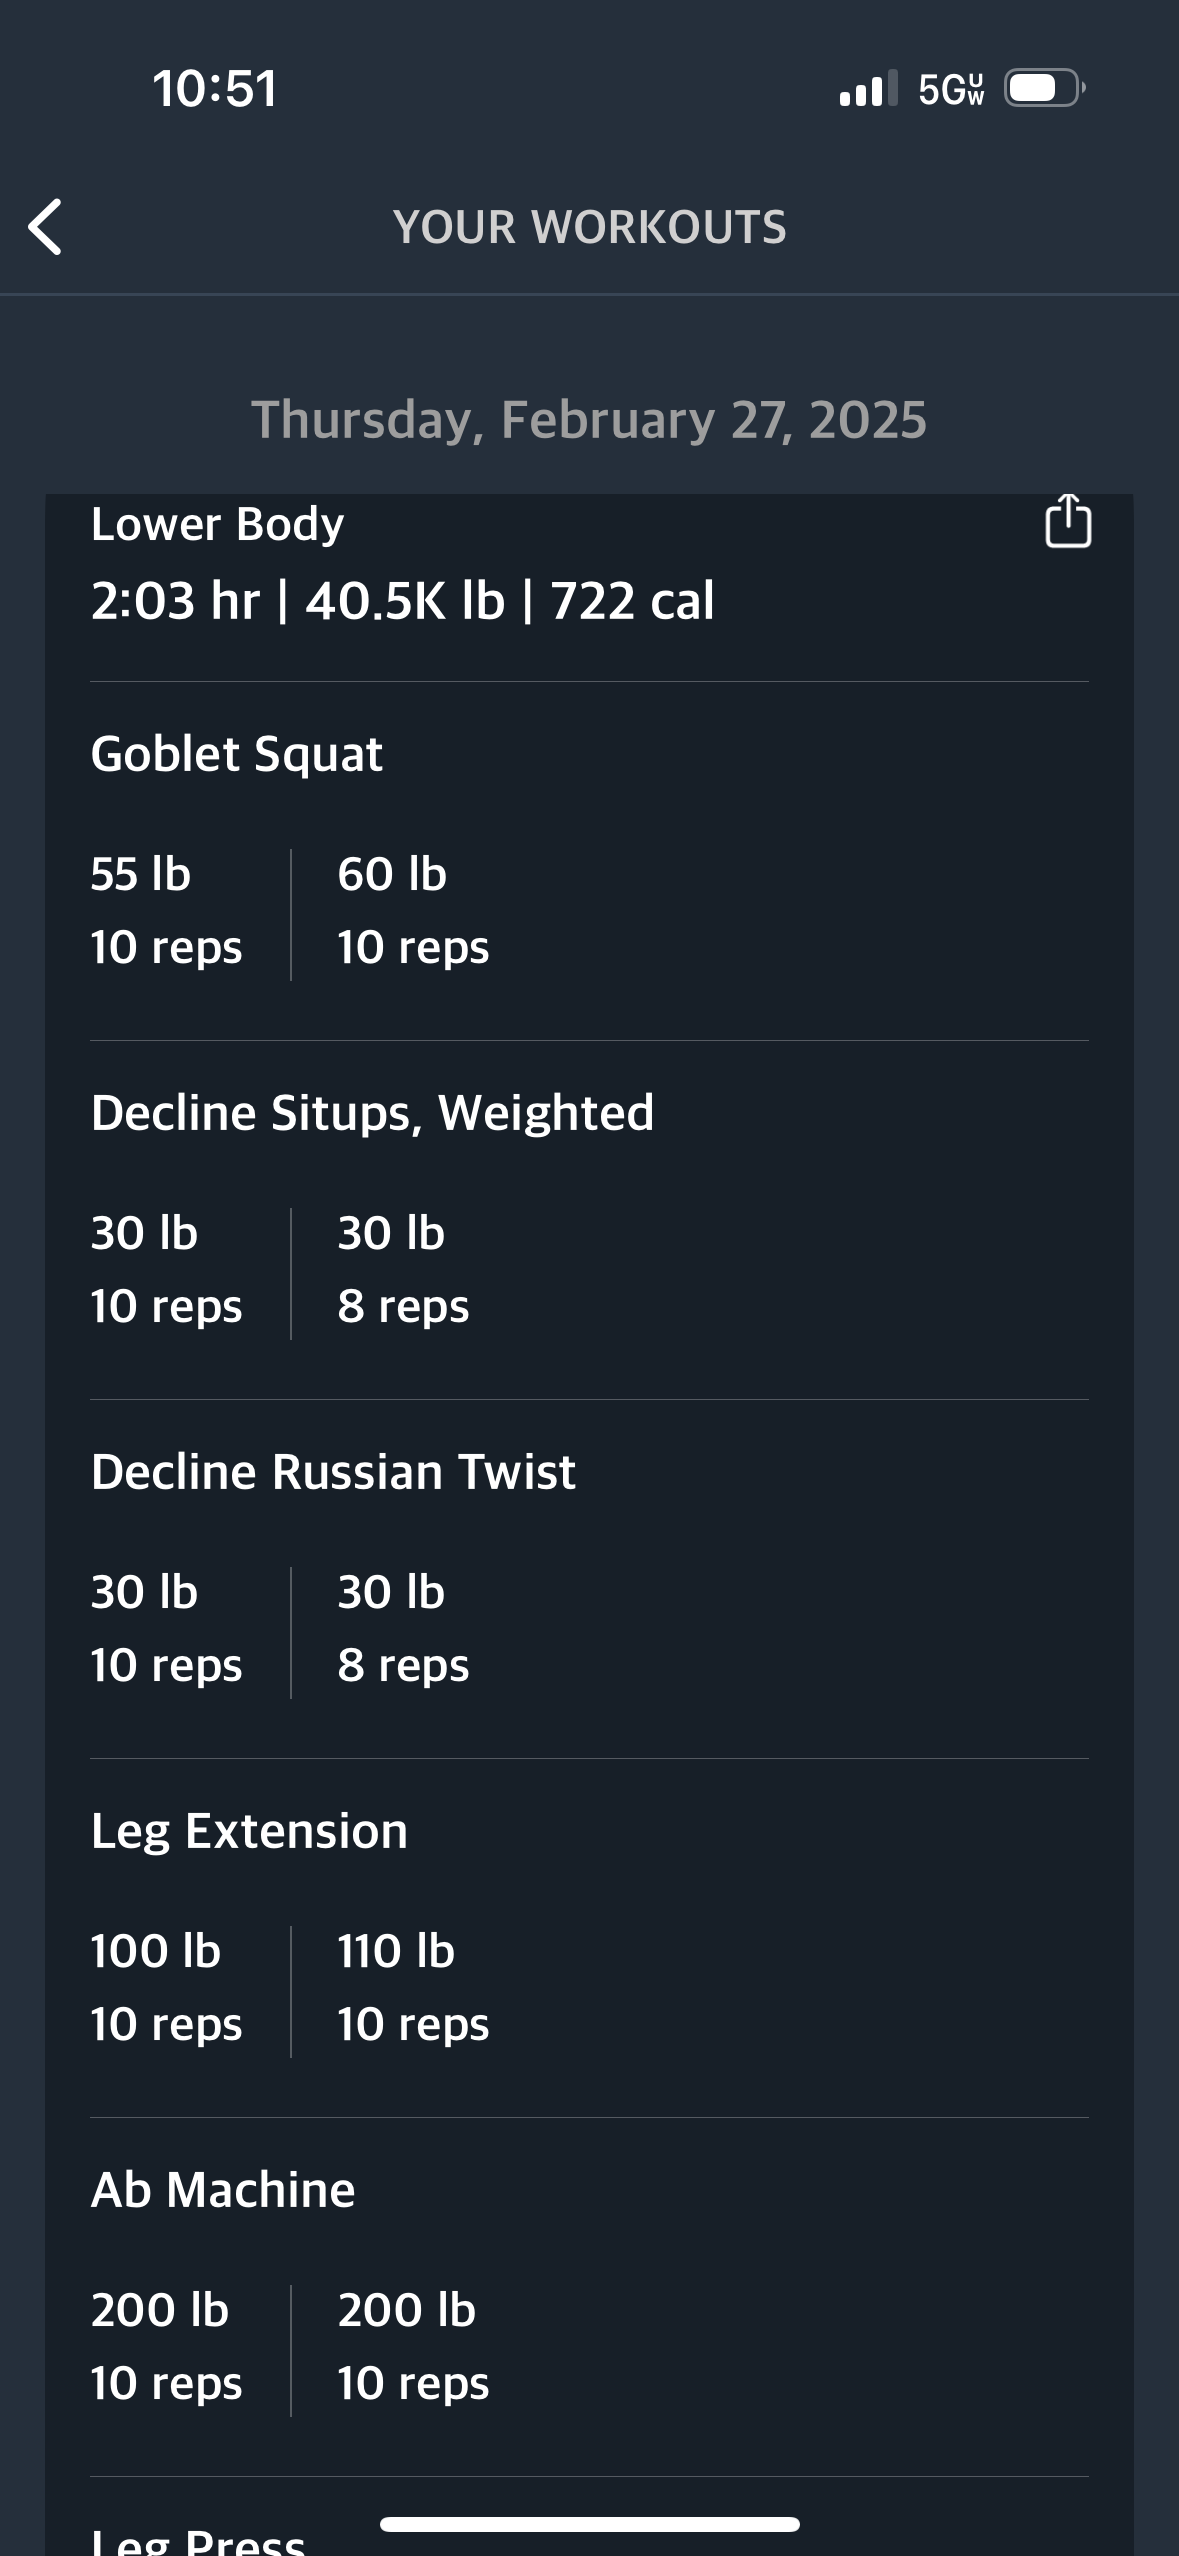Tap the Thursday, February 27, 2025 date

pyautogui.click(x=589, y=419)
